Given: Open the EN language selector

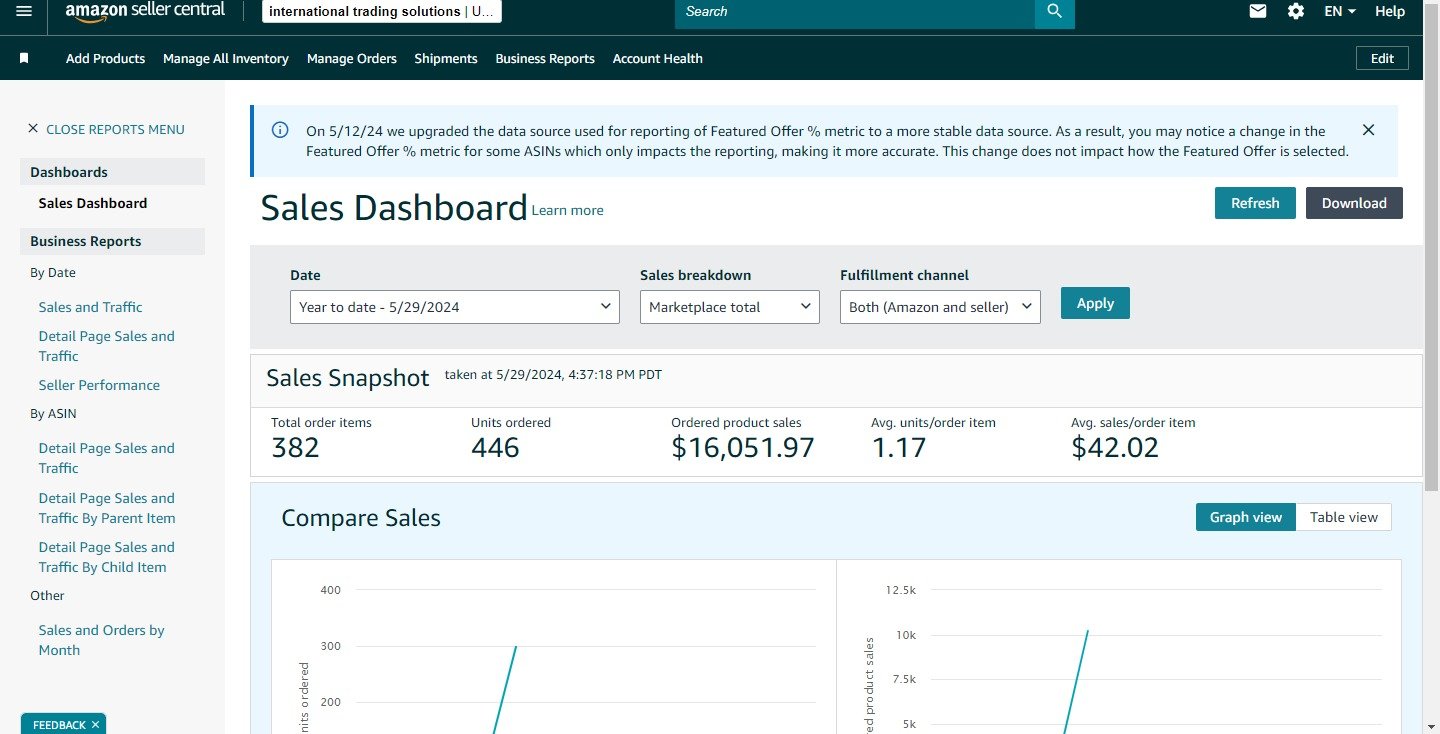Looking at the screenshot, I should pos(1339,11).
